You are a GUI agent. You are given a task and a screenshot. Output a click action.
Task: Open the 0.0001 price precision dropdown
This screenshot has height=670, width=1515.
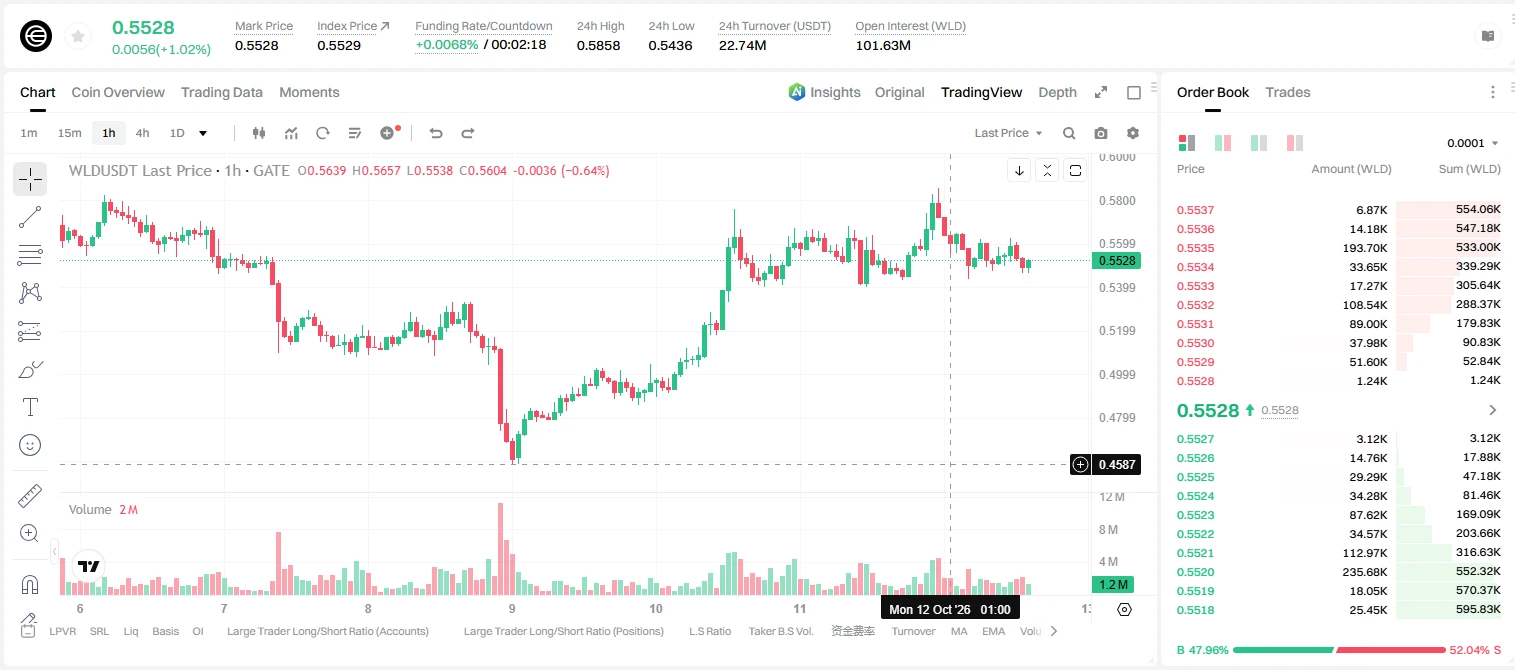[x=1473, y=143]
